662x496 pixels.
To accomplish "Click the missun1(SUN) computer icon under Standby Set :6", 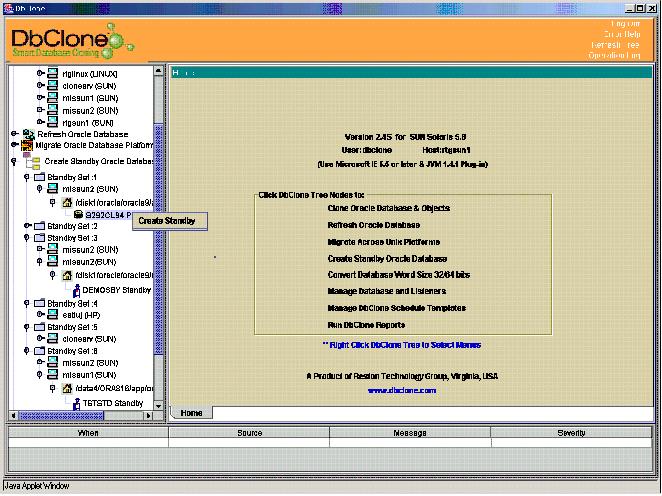I will [x=52, y=374].
